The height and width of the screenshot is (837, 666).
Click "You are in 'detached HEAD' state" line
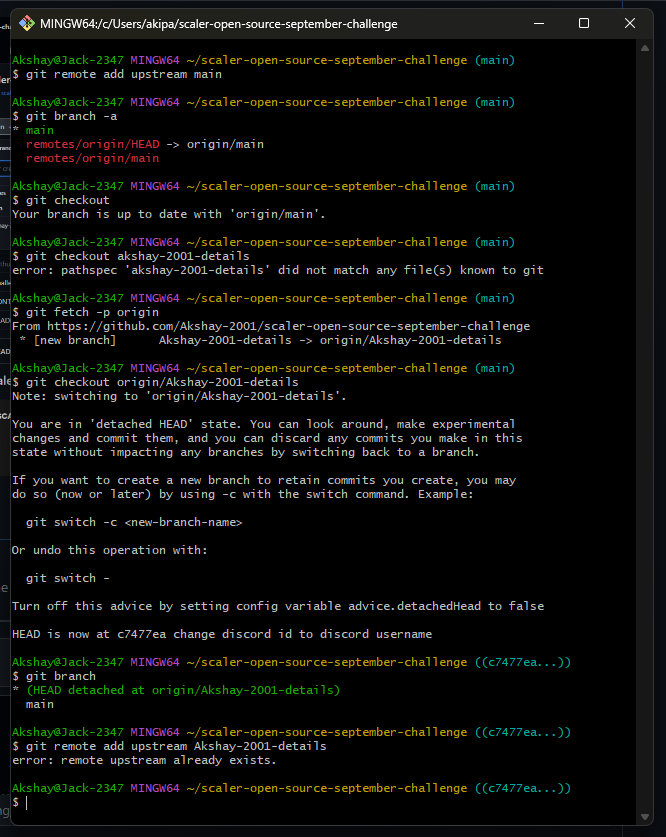(264, 424)
